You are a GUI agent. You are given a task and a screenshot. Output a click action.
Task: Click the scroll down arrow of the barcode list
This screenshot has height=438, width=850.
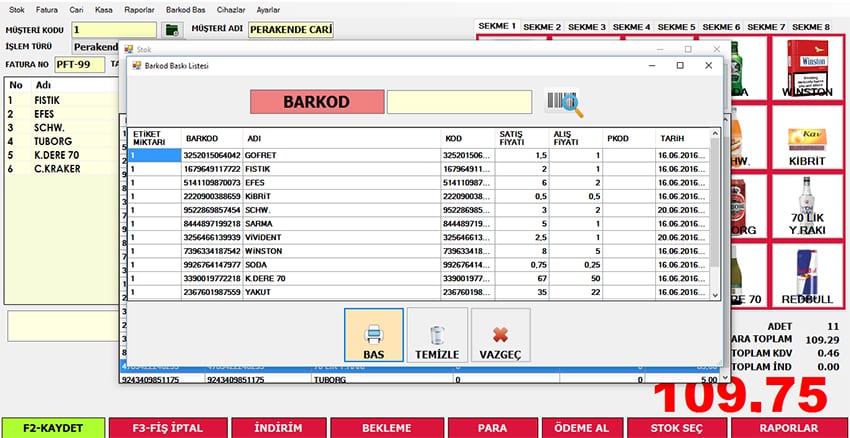715,295
